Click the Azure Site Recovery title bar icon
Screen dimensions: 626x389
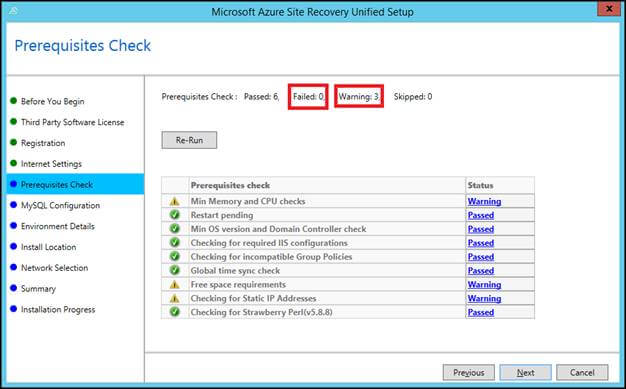click(13, 11)
